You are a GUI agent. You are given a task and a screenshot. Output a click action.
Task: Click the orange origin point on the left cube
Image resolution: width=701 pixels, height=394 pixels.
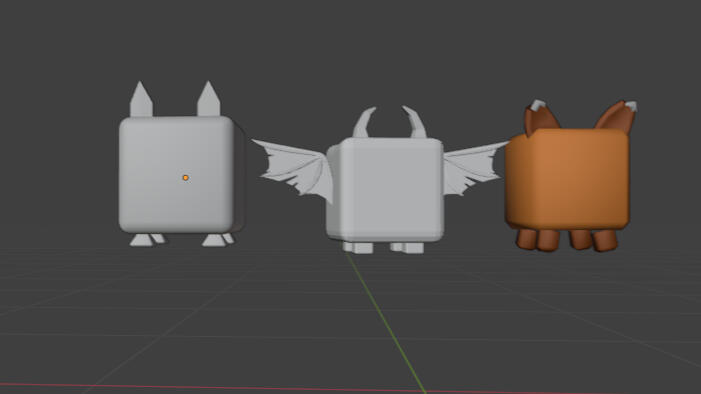(186, 178)
